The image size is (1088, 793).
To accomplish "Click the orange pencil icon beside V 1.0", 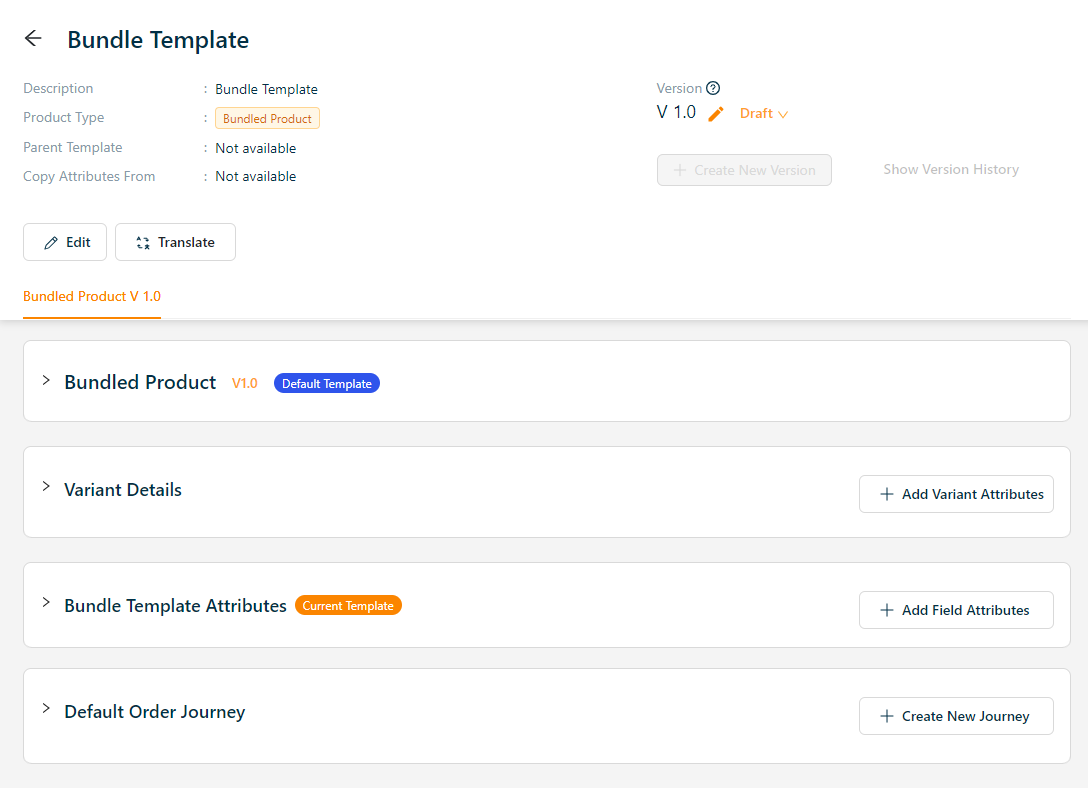I will pyautogui.click(x=715, y=114).
